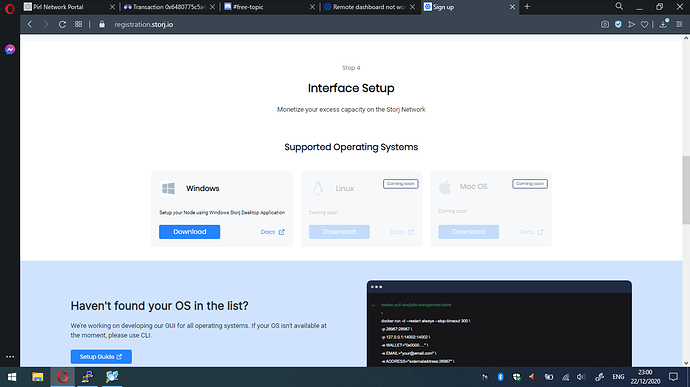690x387 pixels.
Task: Click the Opera logo menu button
Action: (10, 8)
